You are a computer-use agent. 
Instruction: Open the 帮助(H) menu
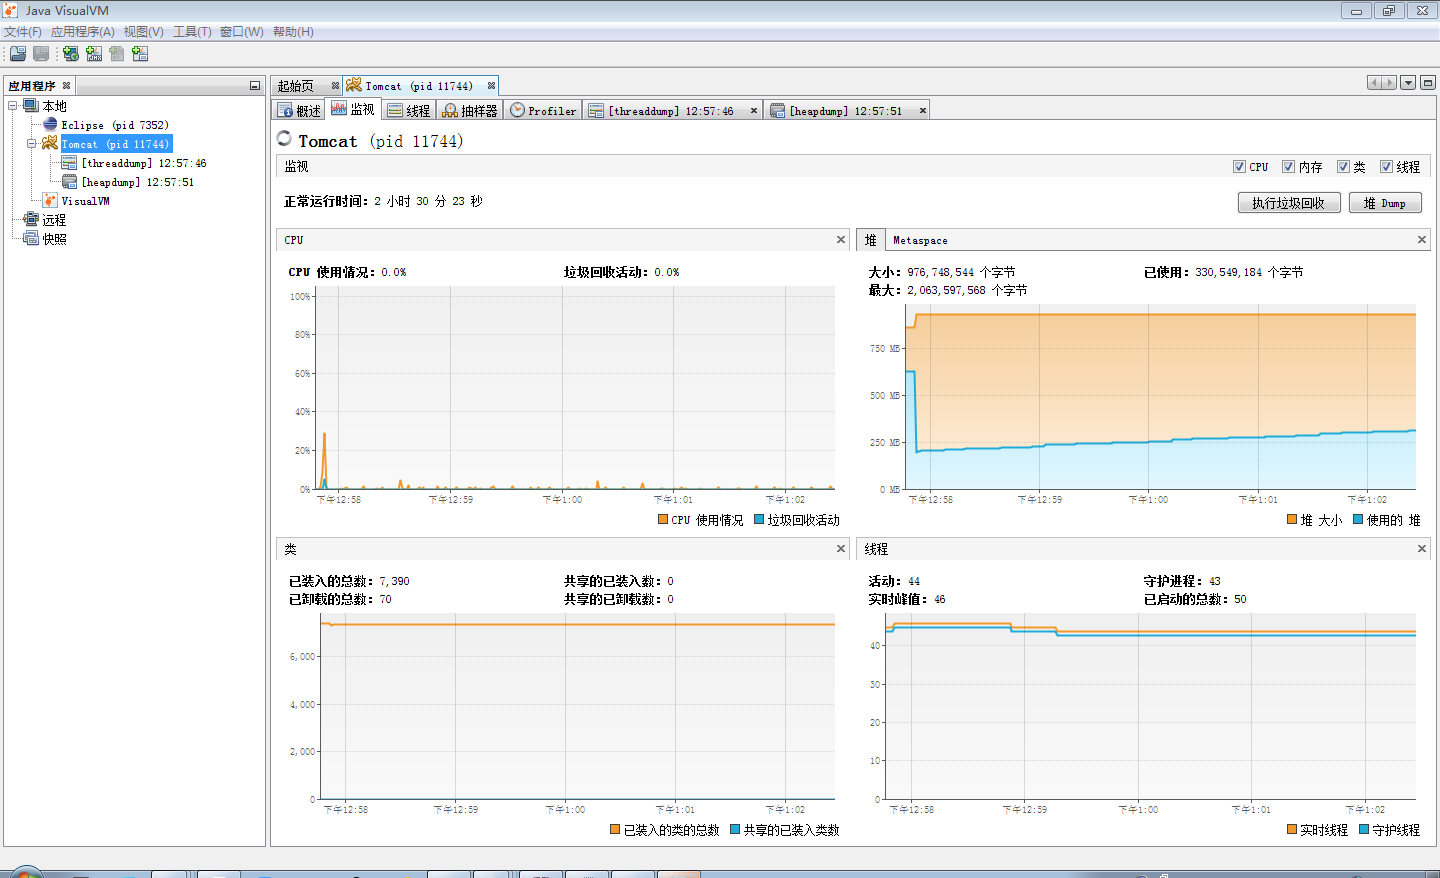pyautogui.click(x=293, y=32)
